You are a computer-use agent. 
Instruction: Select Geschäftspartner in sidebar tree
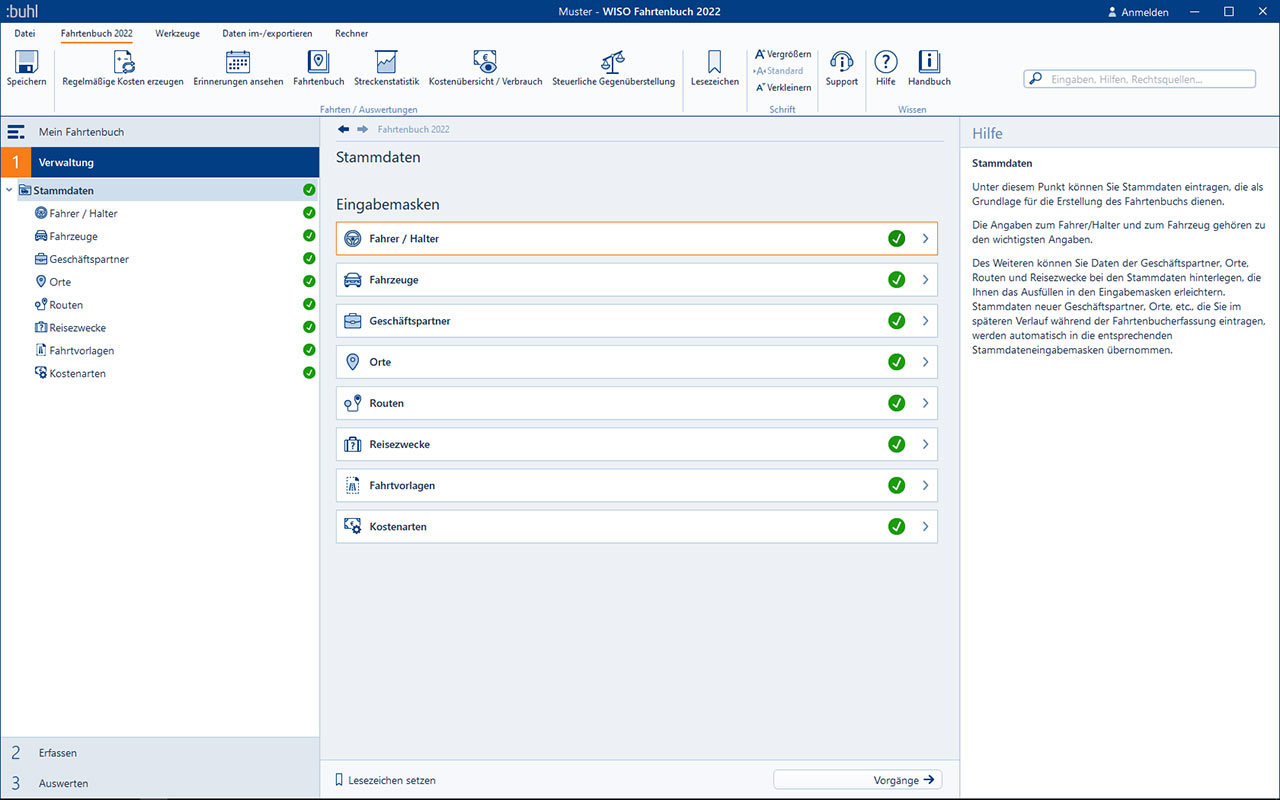click(x=89, y=259)
